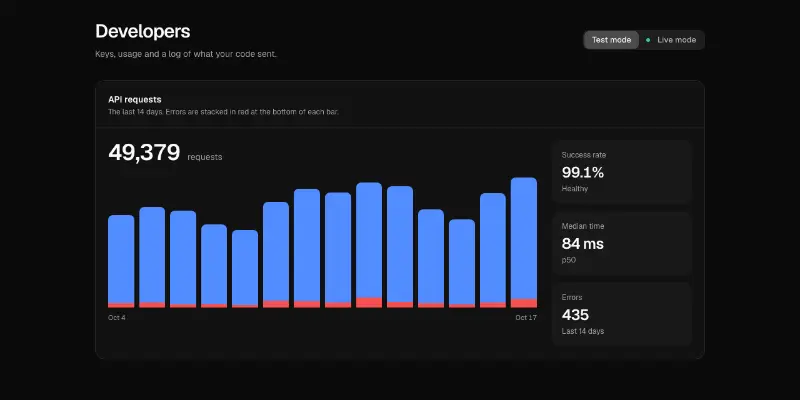Switch to Live mode
This screenshot has height=400, width=800.
point(671,40)
